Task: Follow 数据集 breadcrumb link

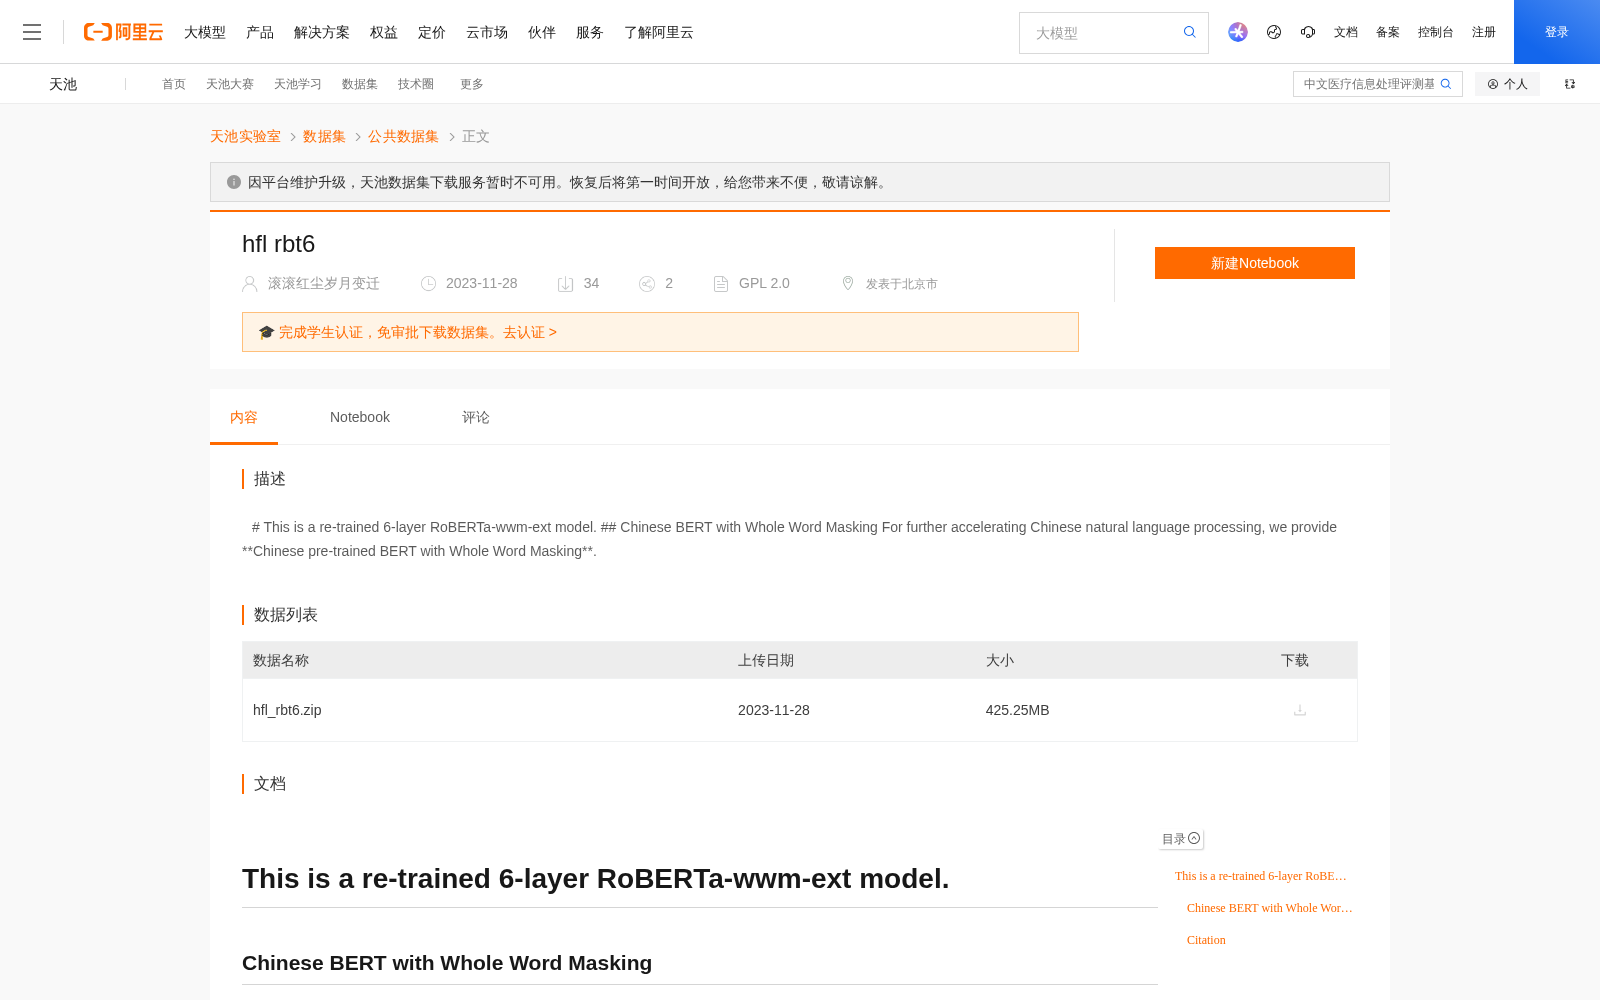Action: pyautogui.click(x=324, y=136)
